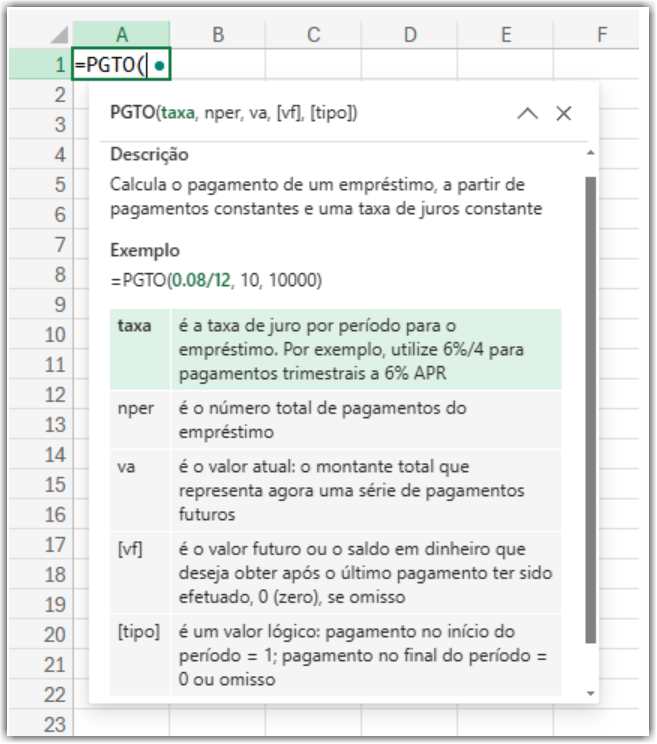Click the select-all corner triangle
Image resolution: width=657 pixels, height=744 pixels.
[x=60, y=35]
